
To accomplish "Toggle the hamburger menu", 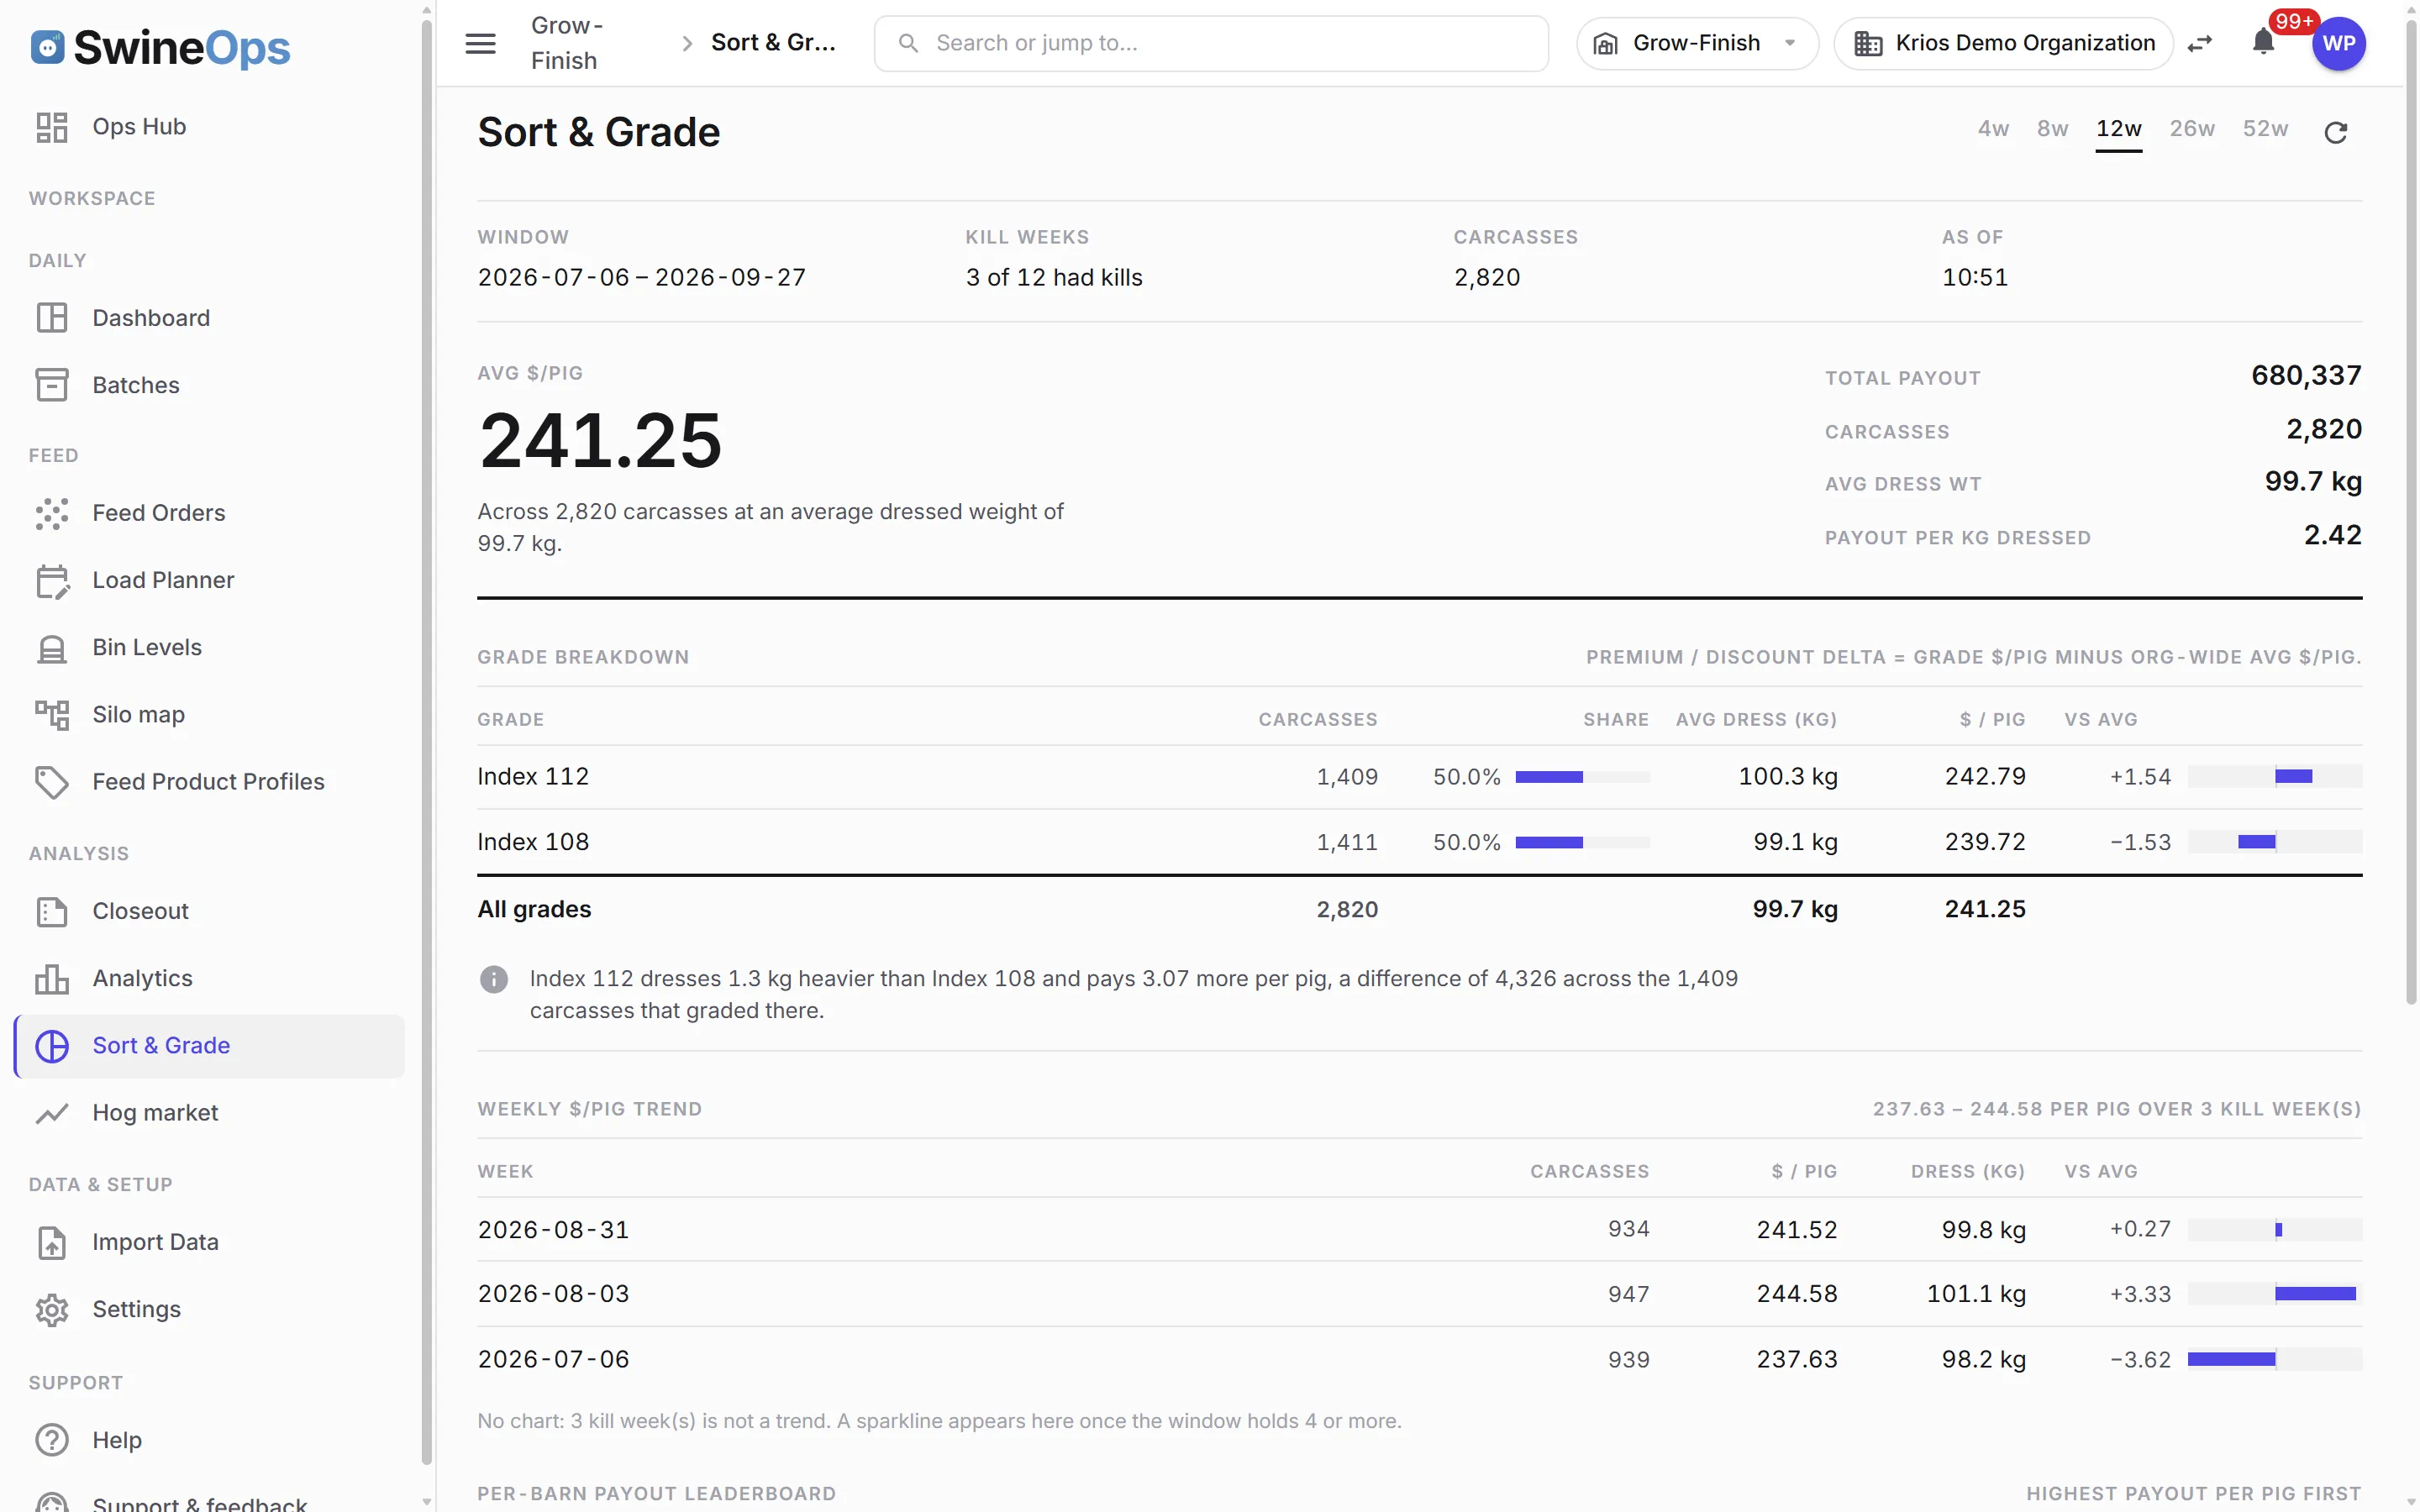I will 480,43.
